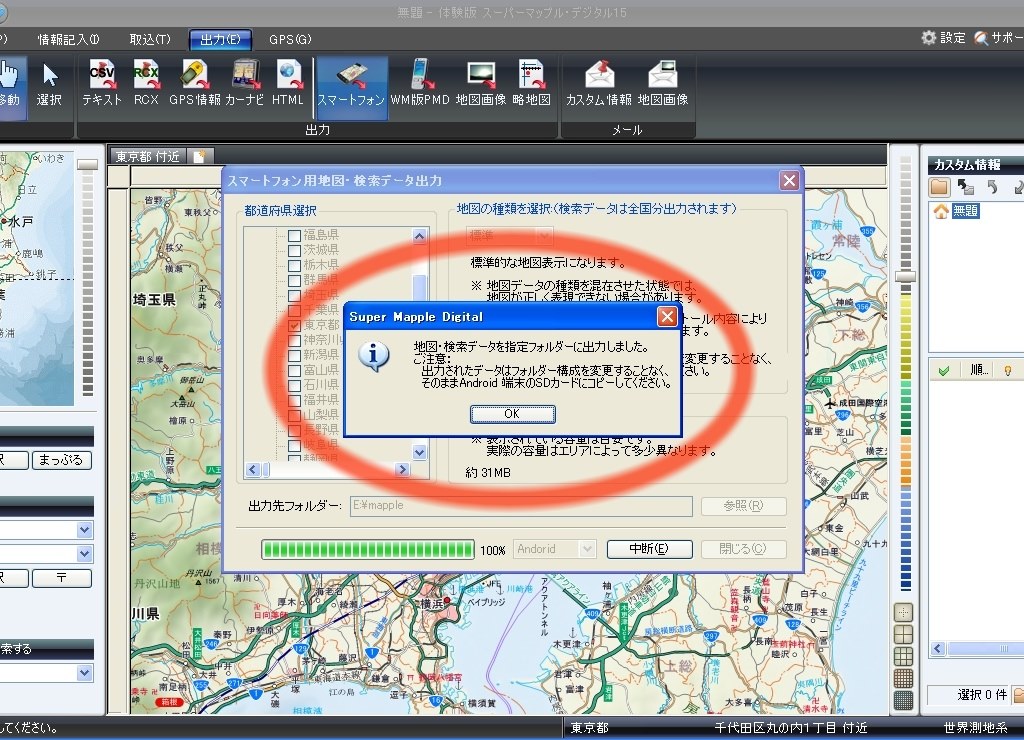Click 中断(E) abort button
Image resolution: width=1024 pixels, height=740 pixels.
649,549
